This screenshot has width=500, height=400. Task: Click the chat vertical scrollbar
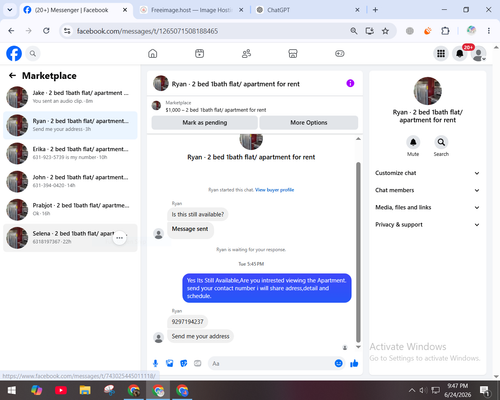tap(358, 252)
